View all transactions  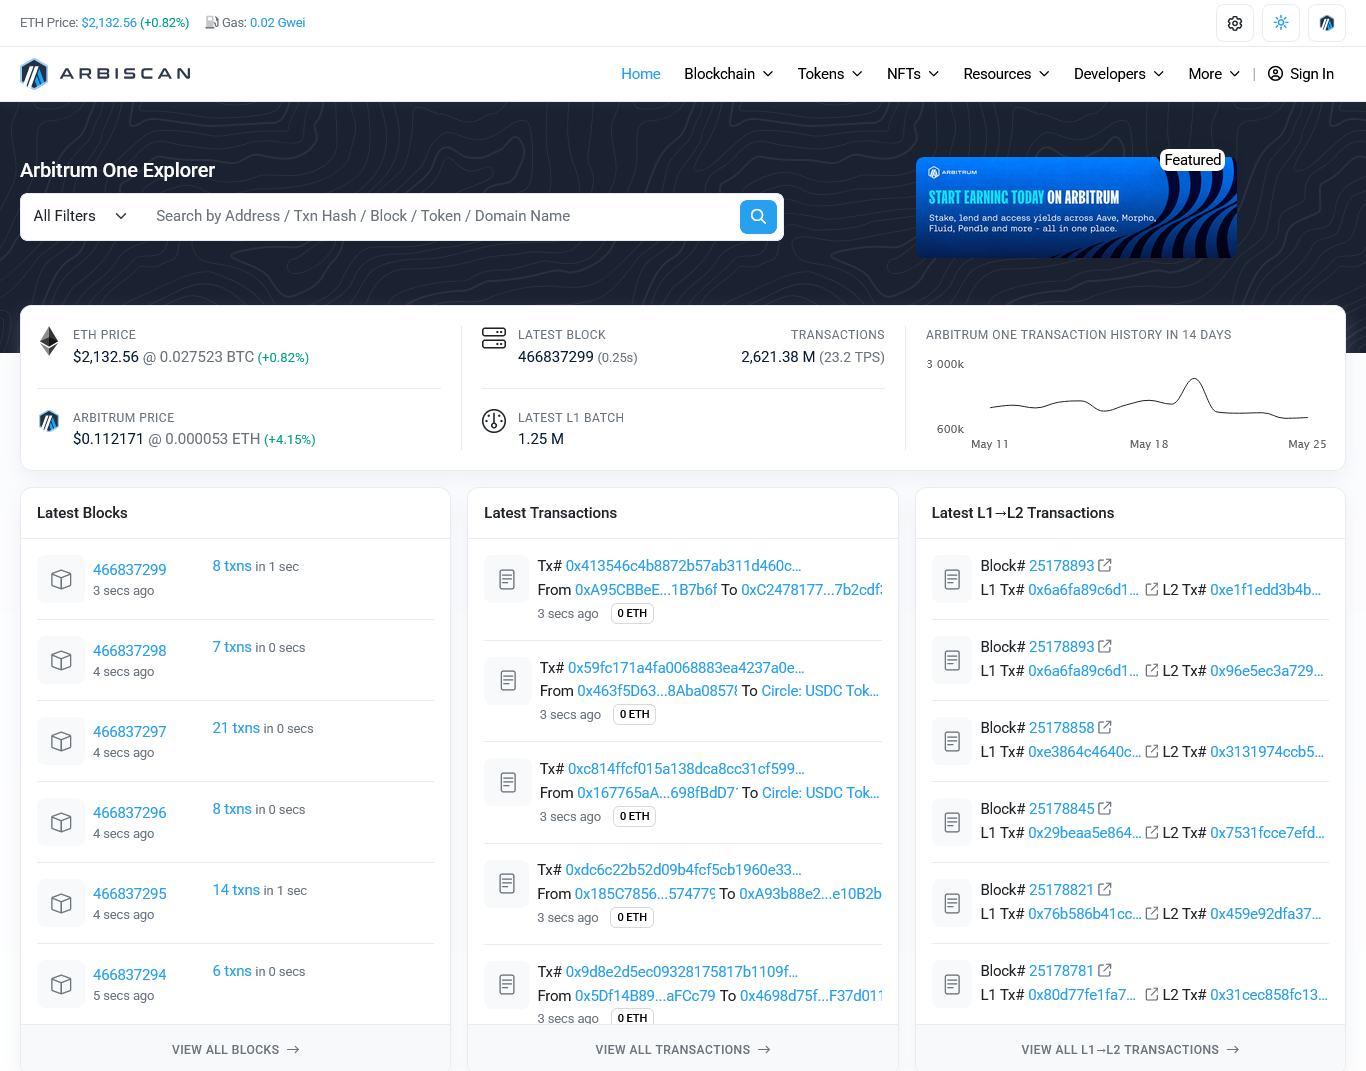pyautogui.click(x=683, y=1050)
